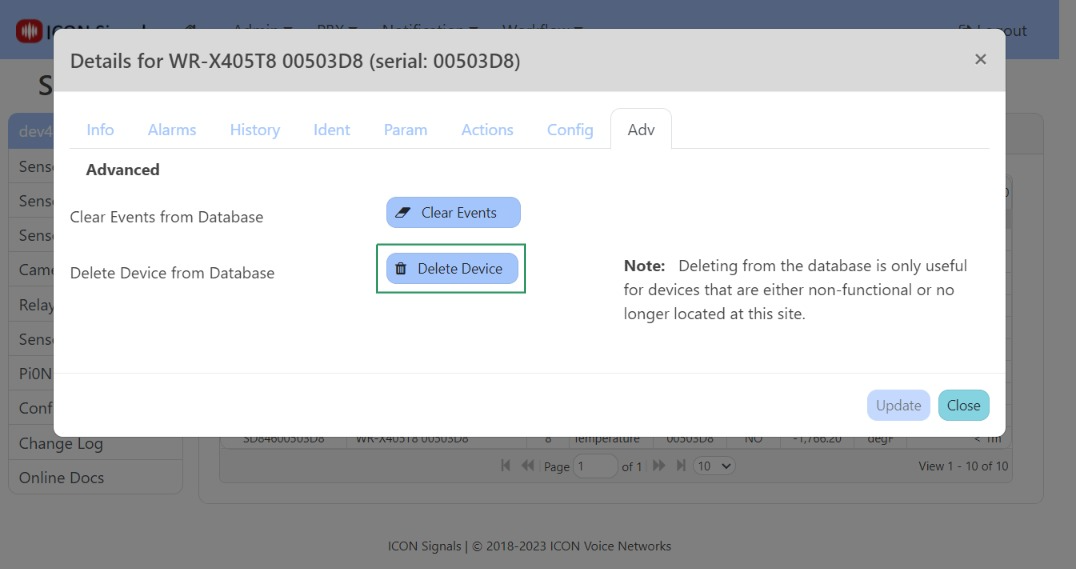Open the Alarms tab
The width and height of the screenshot is (1076, 569).
[172, 130]
